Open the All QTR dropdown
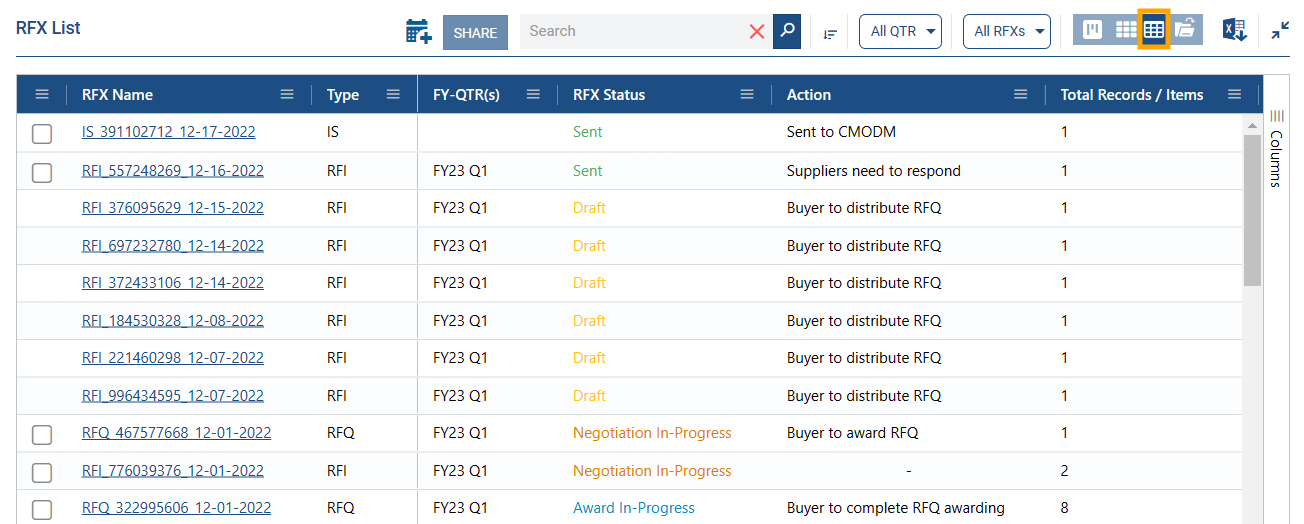1304x524 pixels. click(900, 31)
